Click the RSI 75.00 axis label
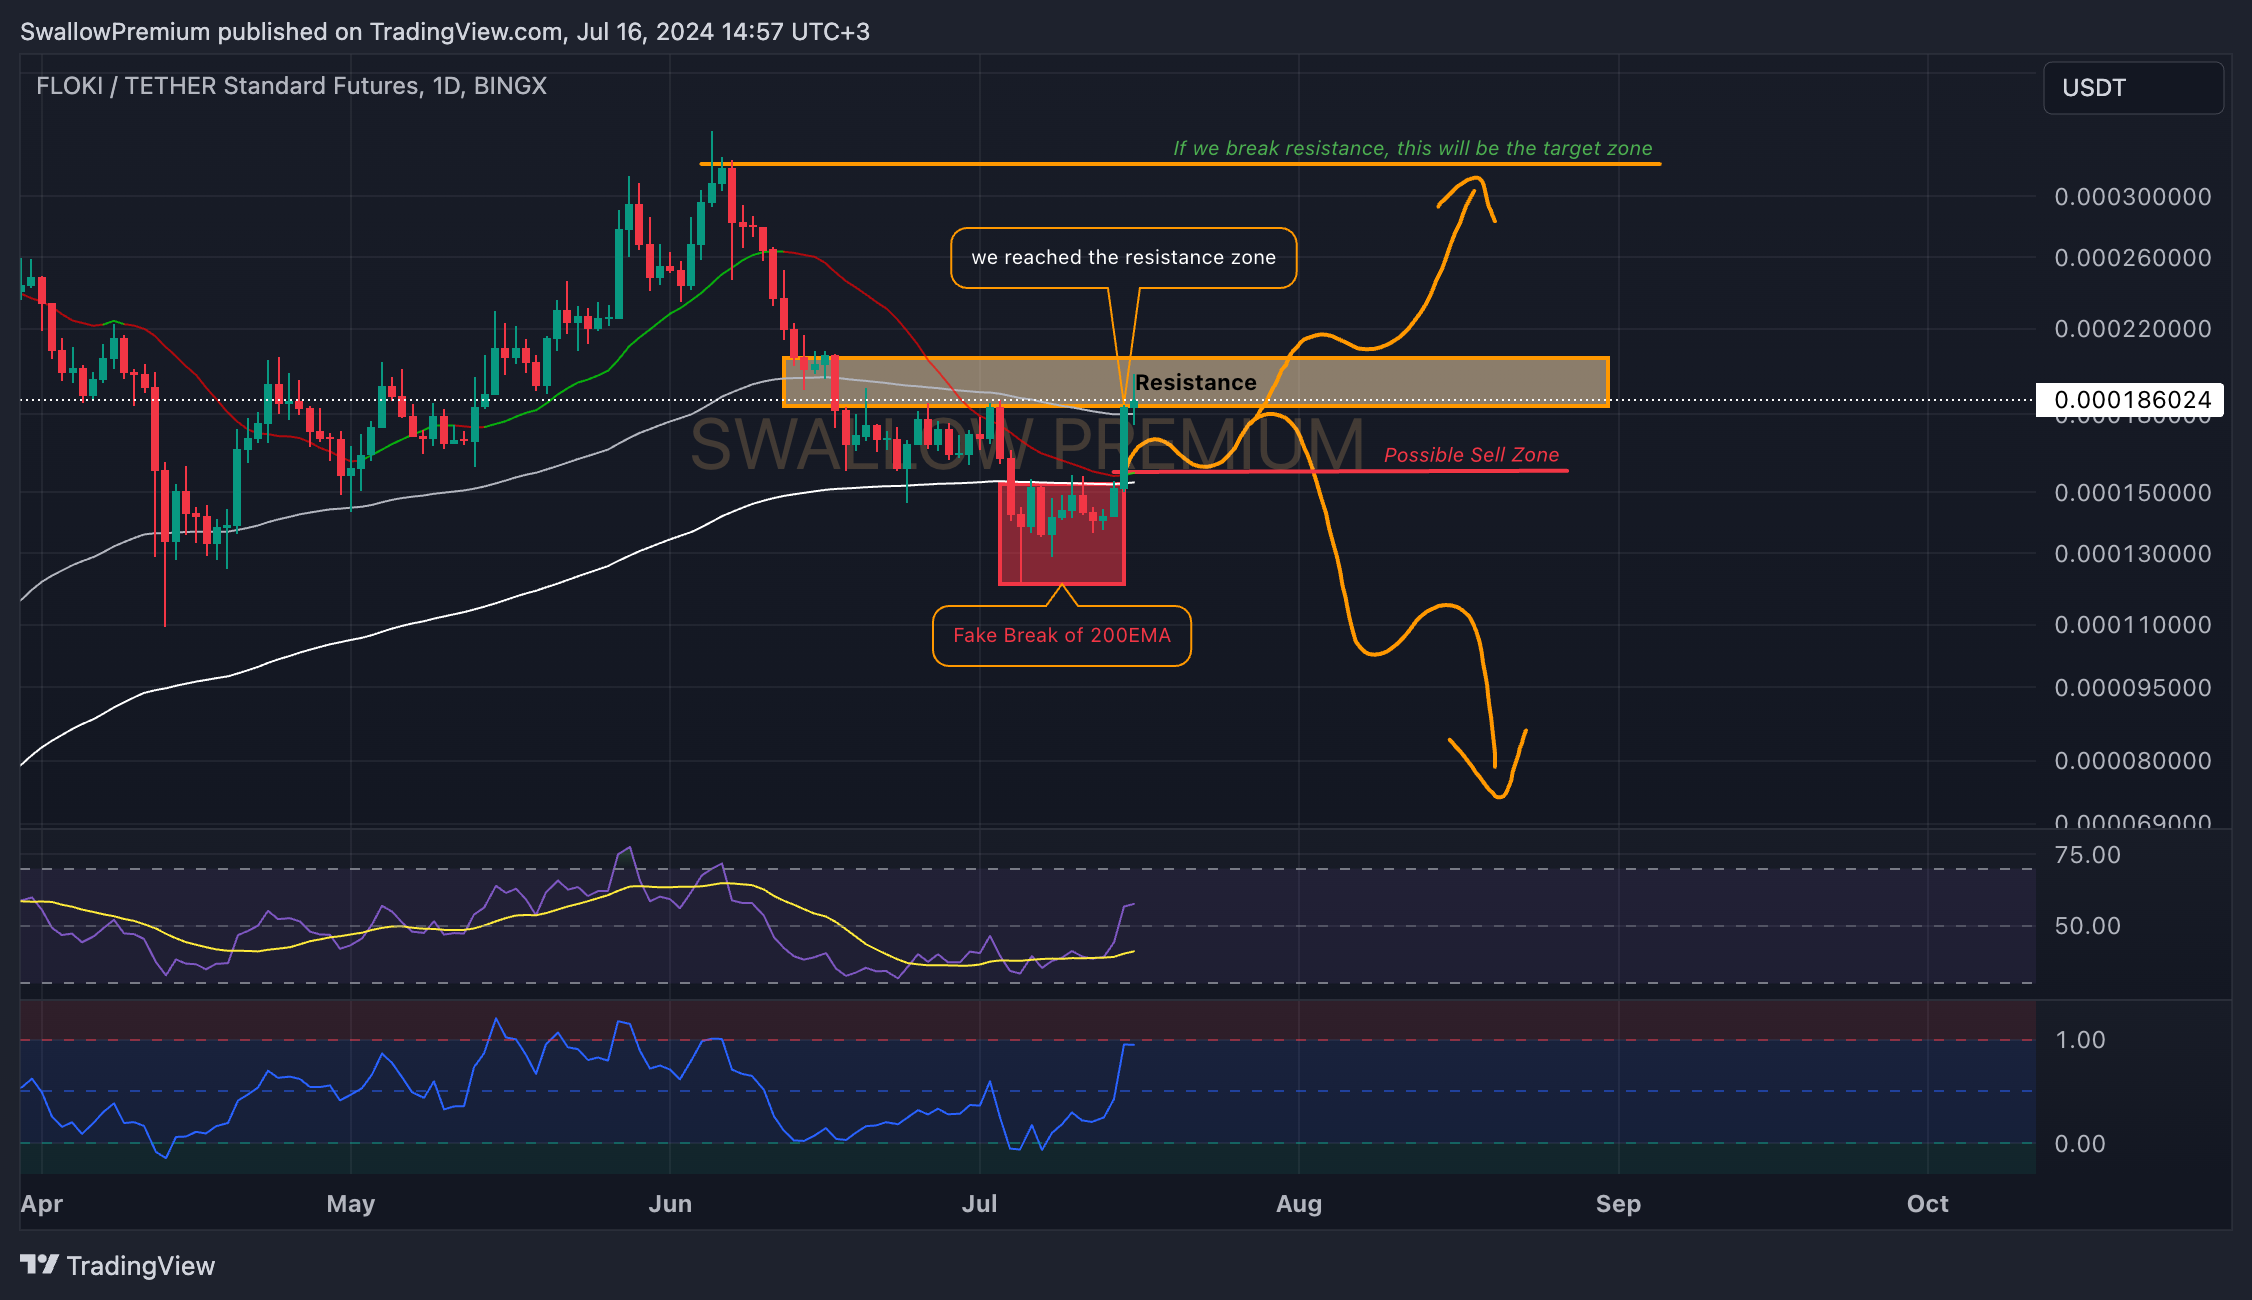 (x=2087, y=855)
